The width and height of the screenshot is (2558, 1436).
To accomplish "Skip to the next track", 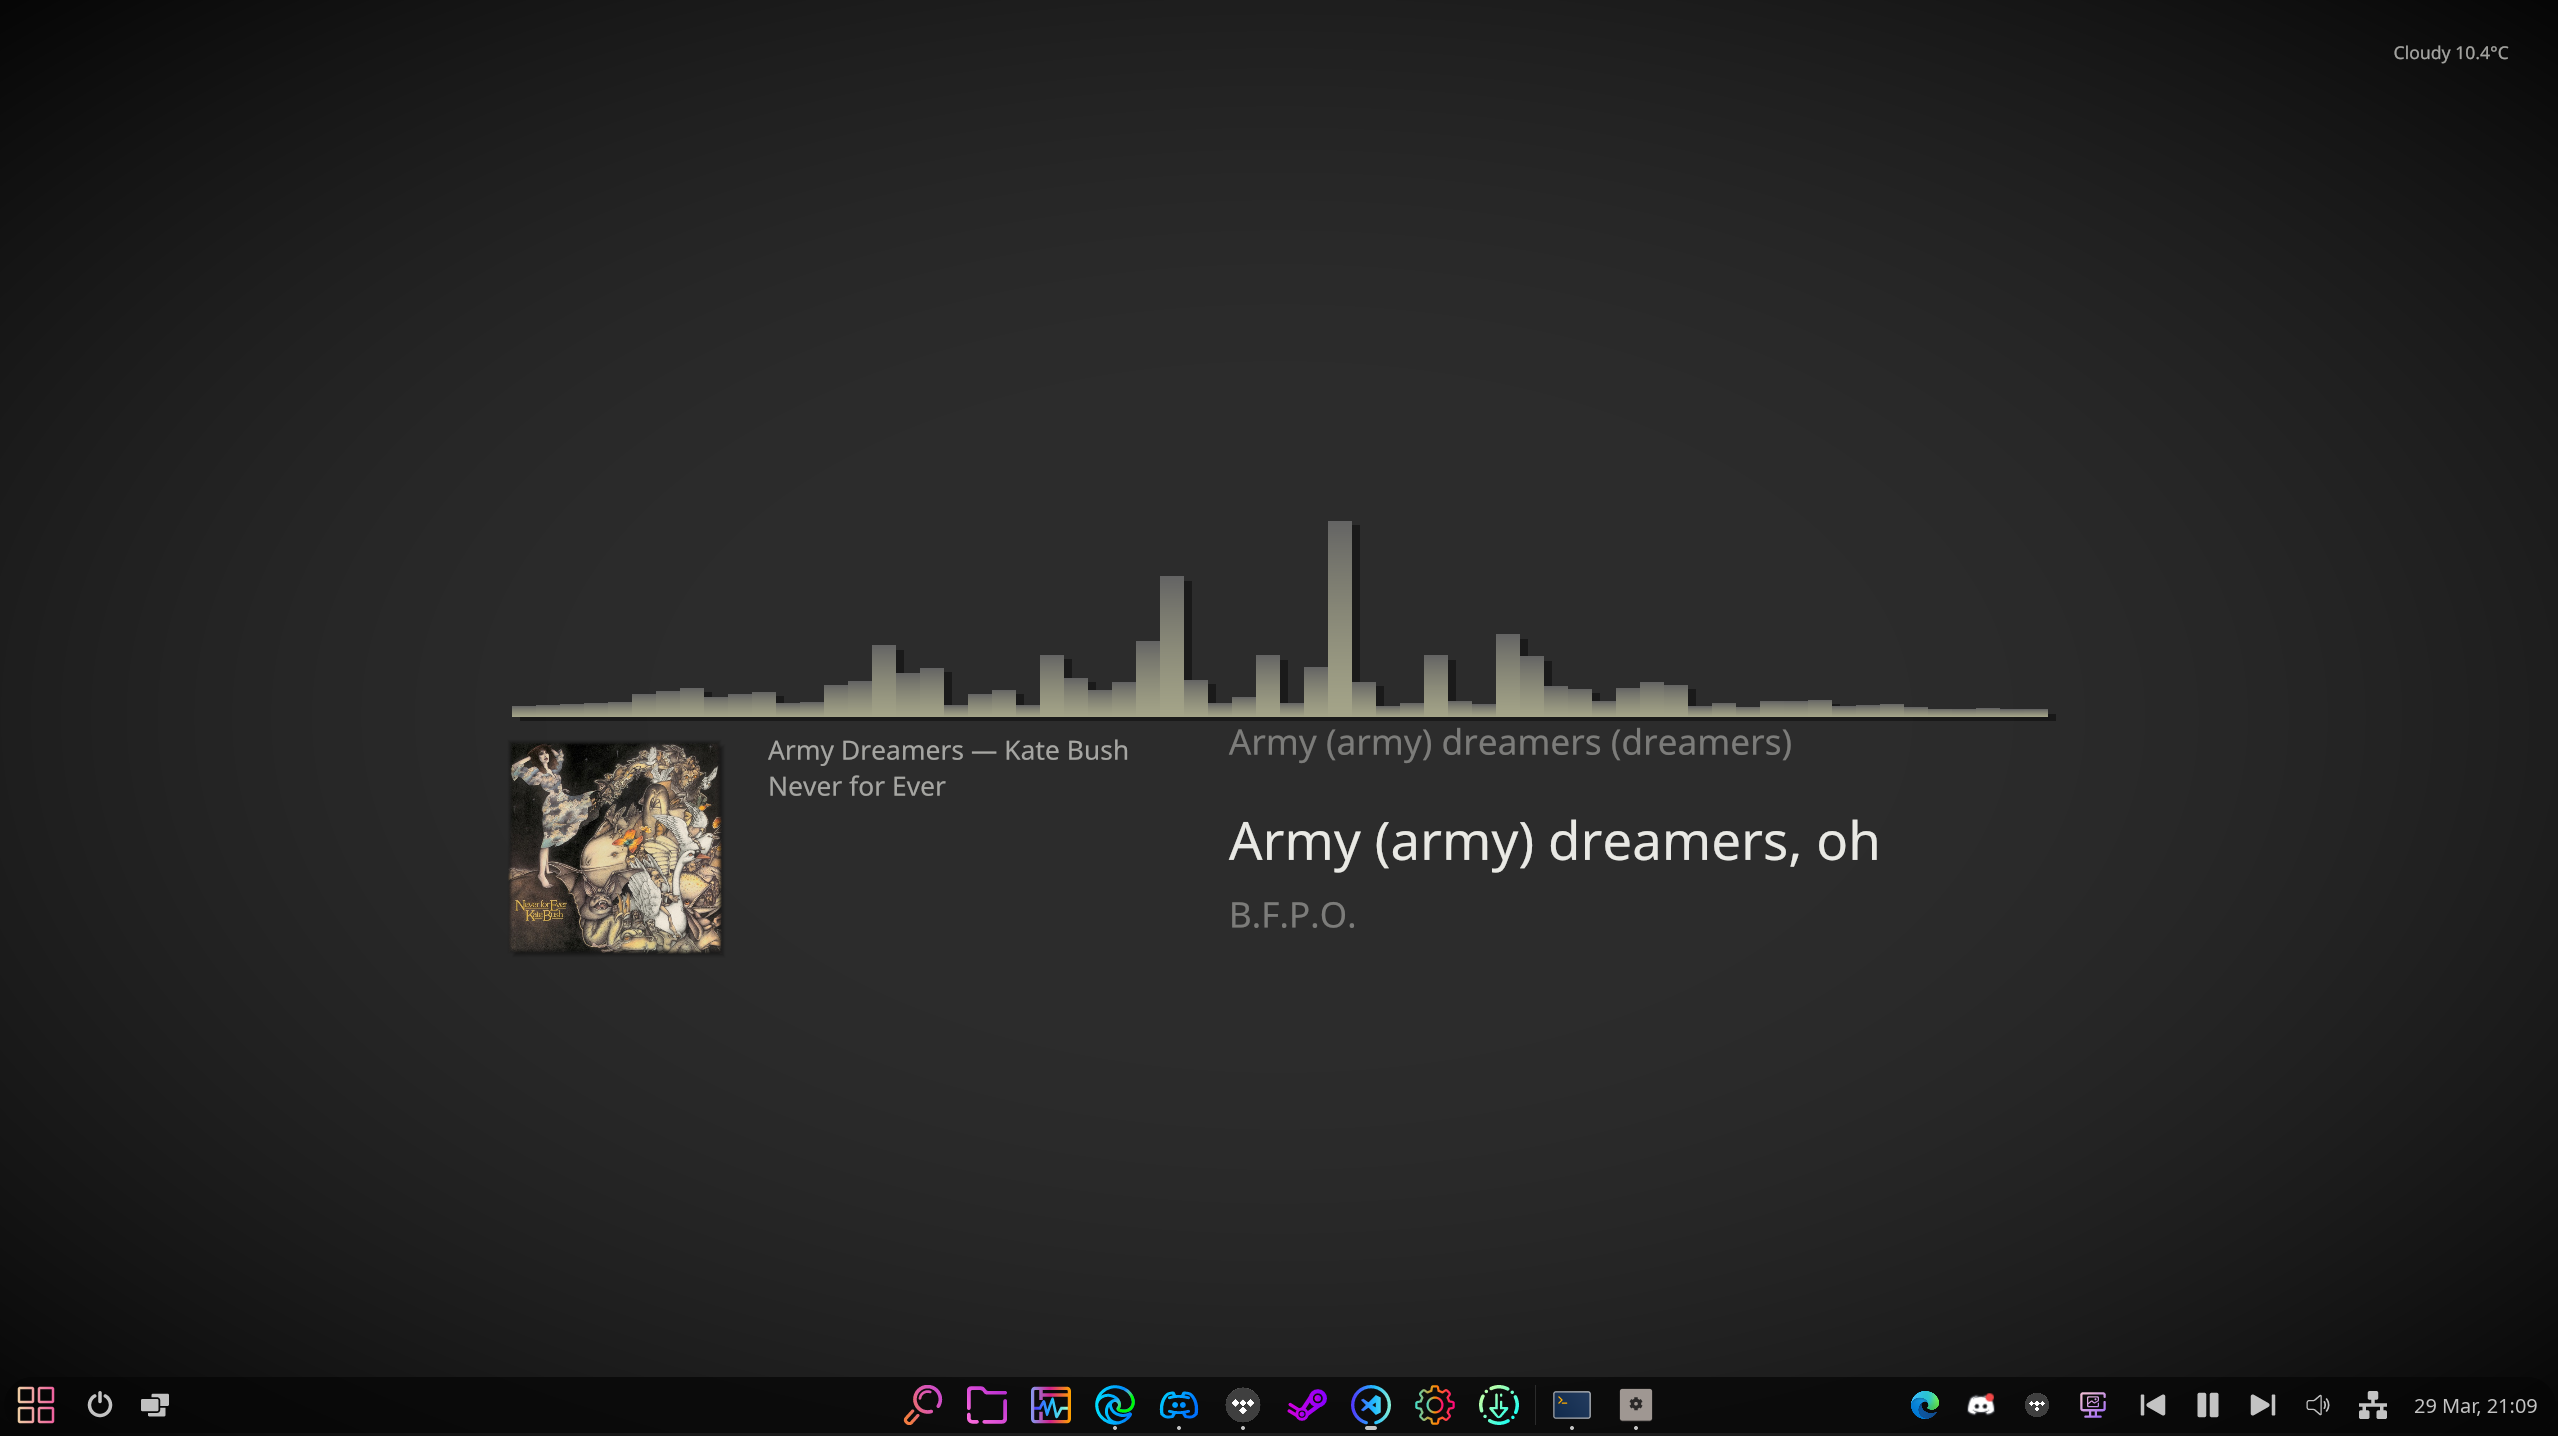I will point(2262,1405).
